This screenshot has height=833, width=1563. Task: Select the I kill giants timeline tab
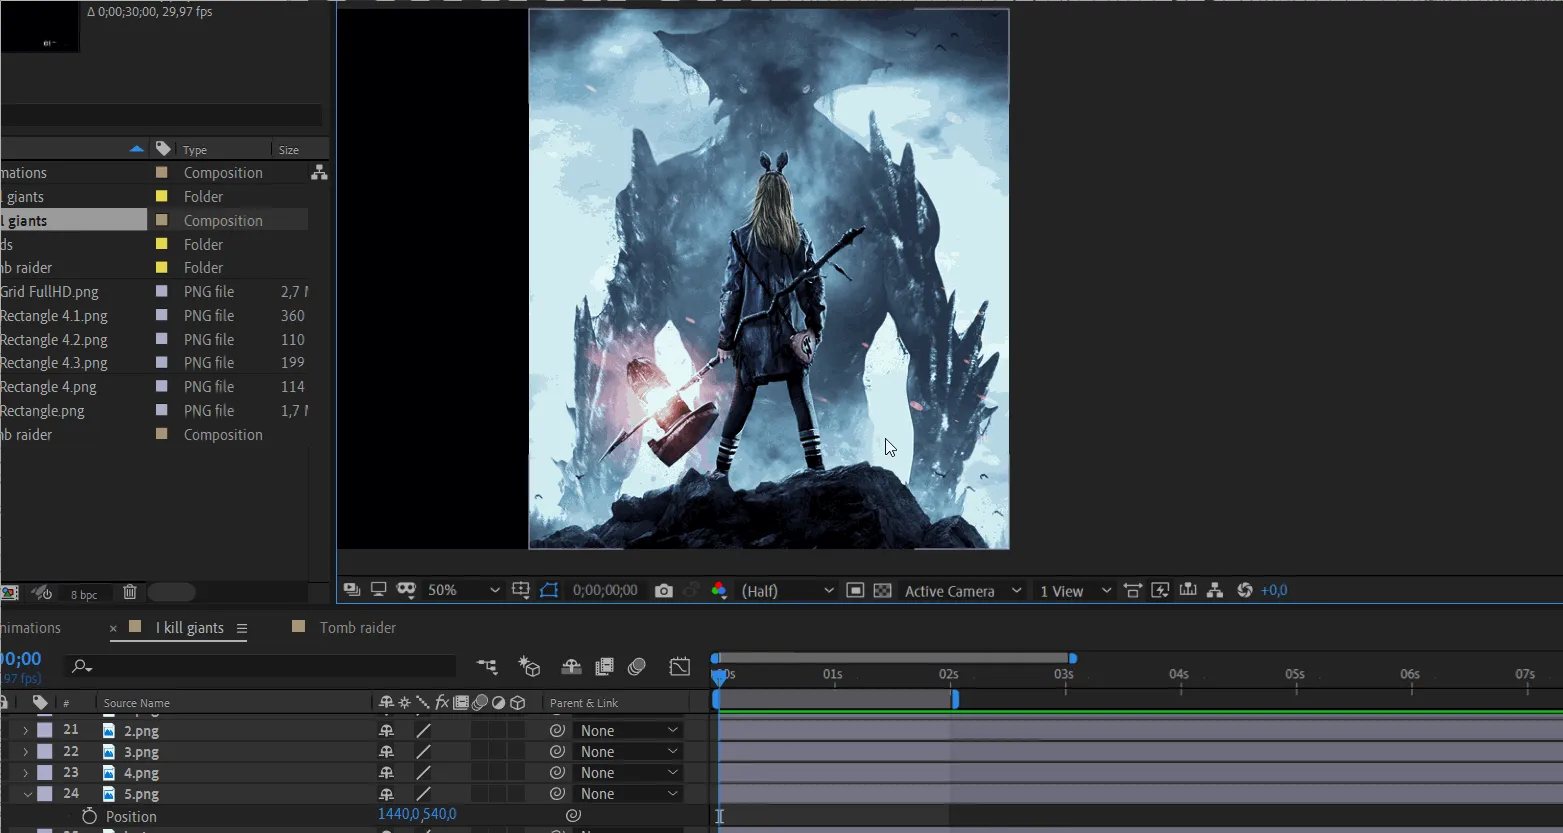pyautogui.click(x=190, y=627)
